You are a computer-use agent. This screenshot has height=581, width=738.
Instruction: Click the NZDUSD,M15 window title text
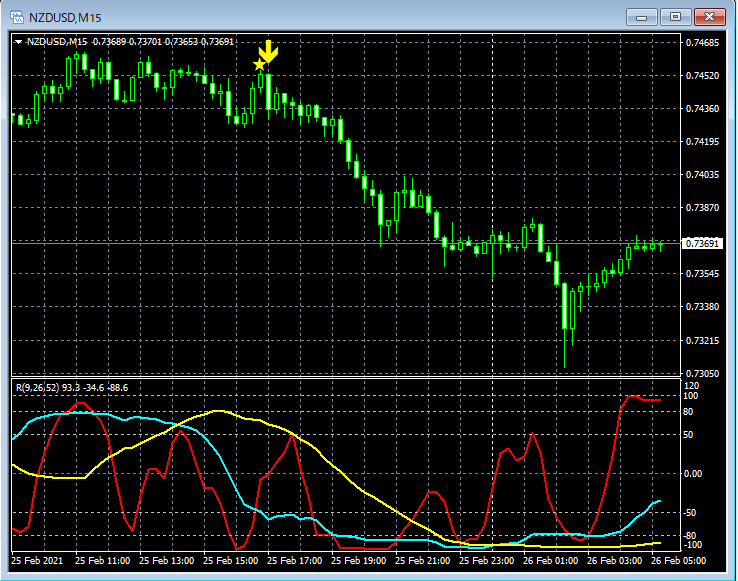65,18
